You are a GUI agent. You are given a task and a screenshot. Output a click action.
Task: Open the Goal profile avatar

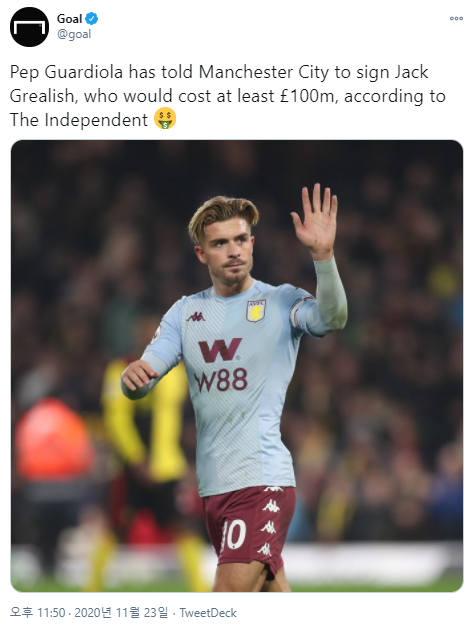click(x=29, y=27)
